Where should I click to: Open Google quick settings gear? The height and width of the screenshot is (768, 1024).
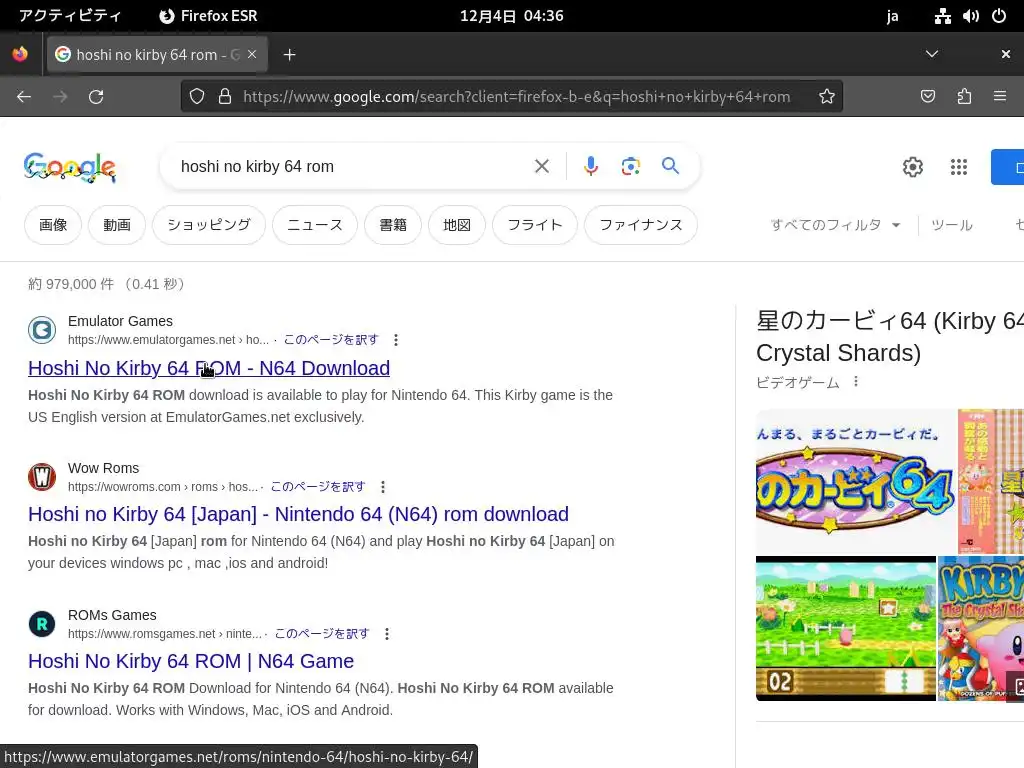[x=912, y=167]
